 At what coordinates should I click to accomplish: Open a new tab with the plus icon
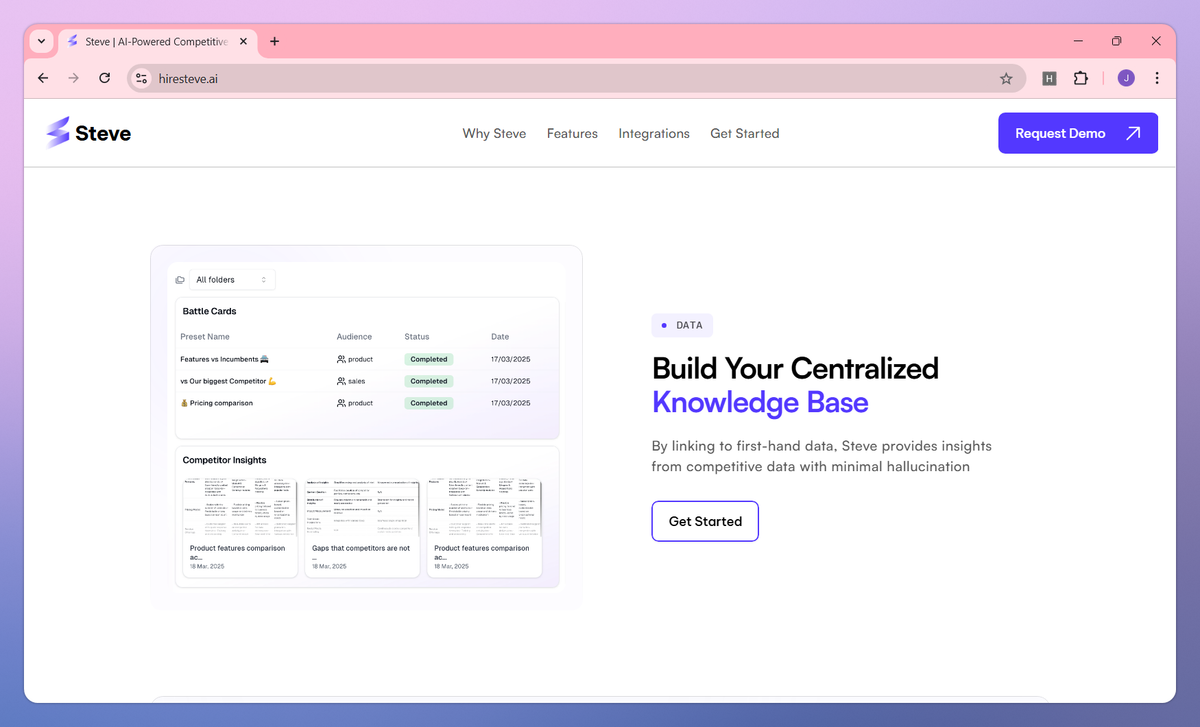click(274, 41)
